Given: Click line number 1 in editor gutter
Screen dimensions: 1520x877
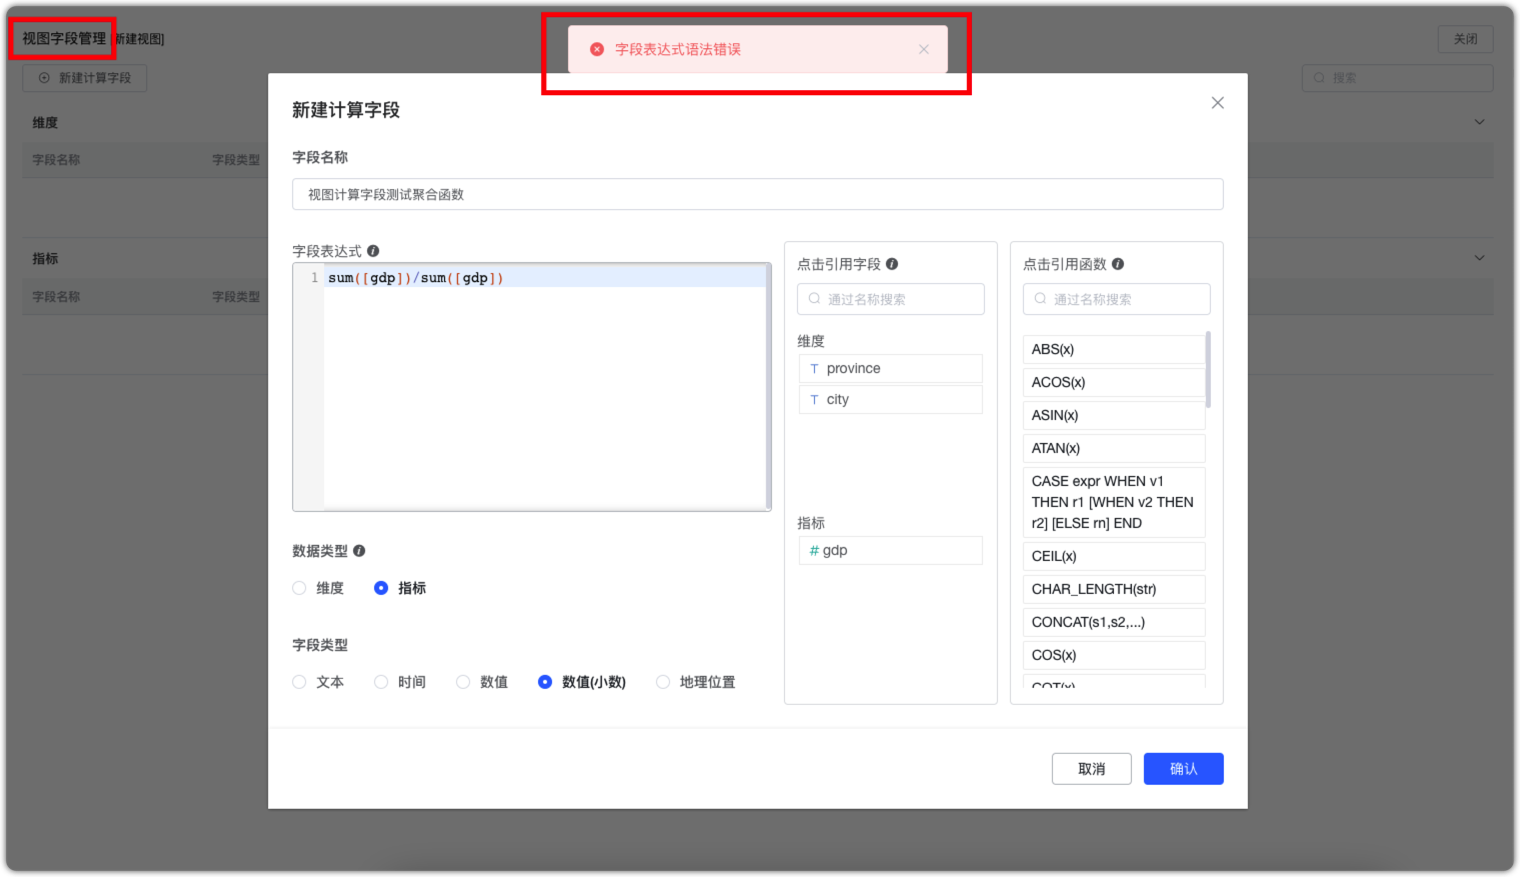Looking at the screenshot, I should click(314, 278).
